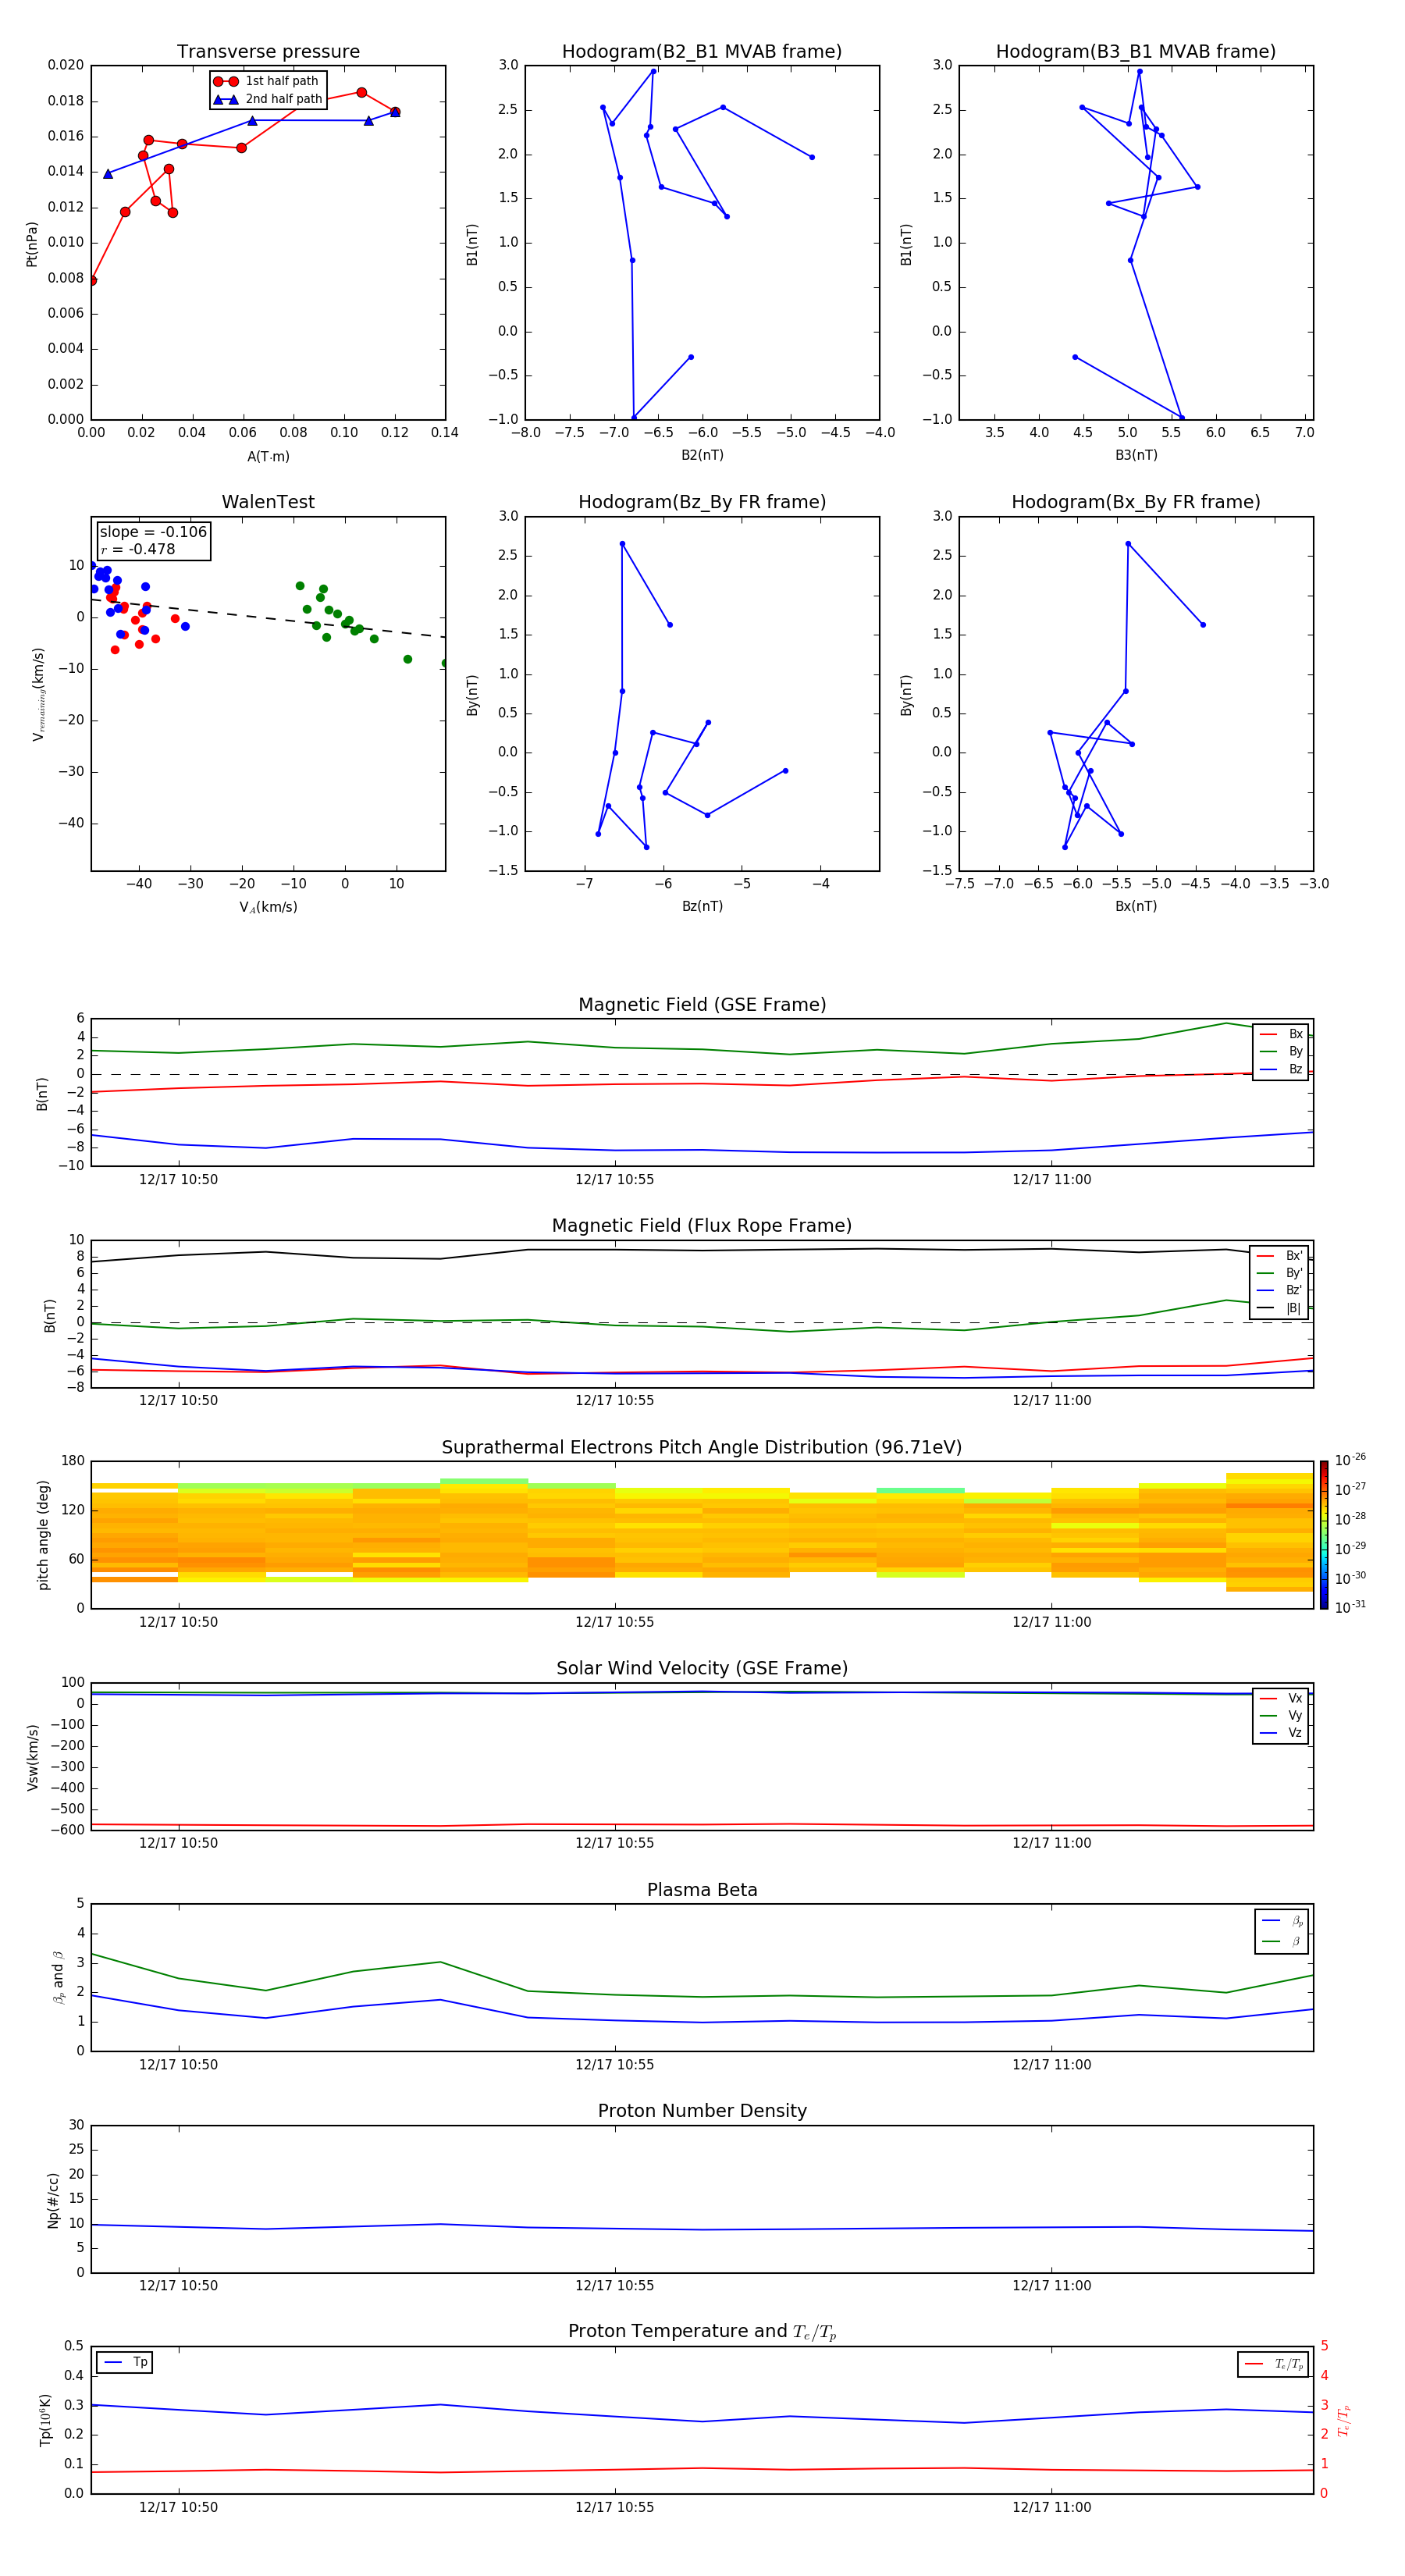Image resolution: width=1405 pixels, height=2576 pixels.
Task: Click the "Np(#/cc)" y-axis label
Action: (53, 2200)
